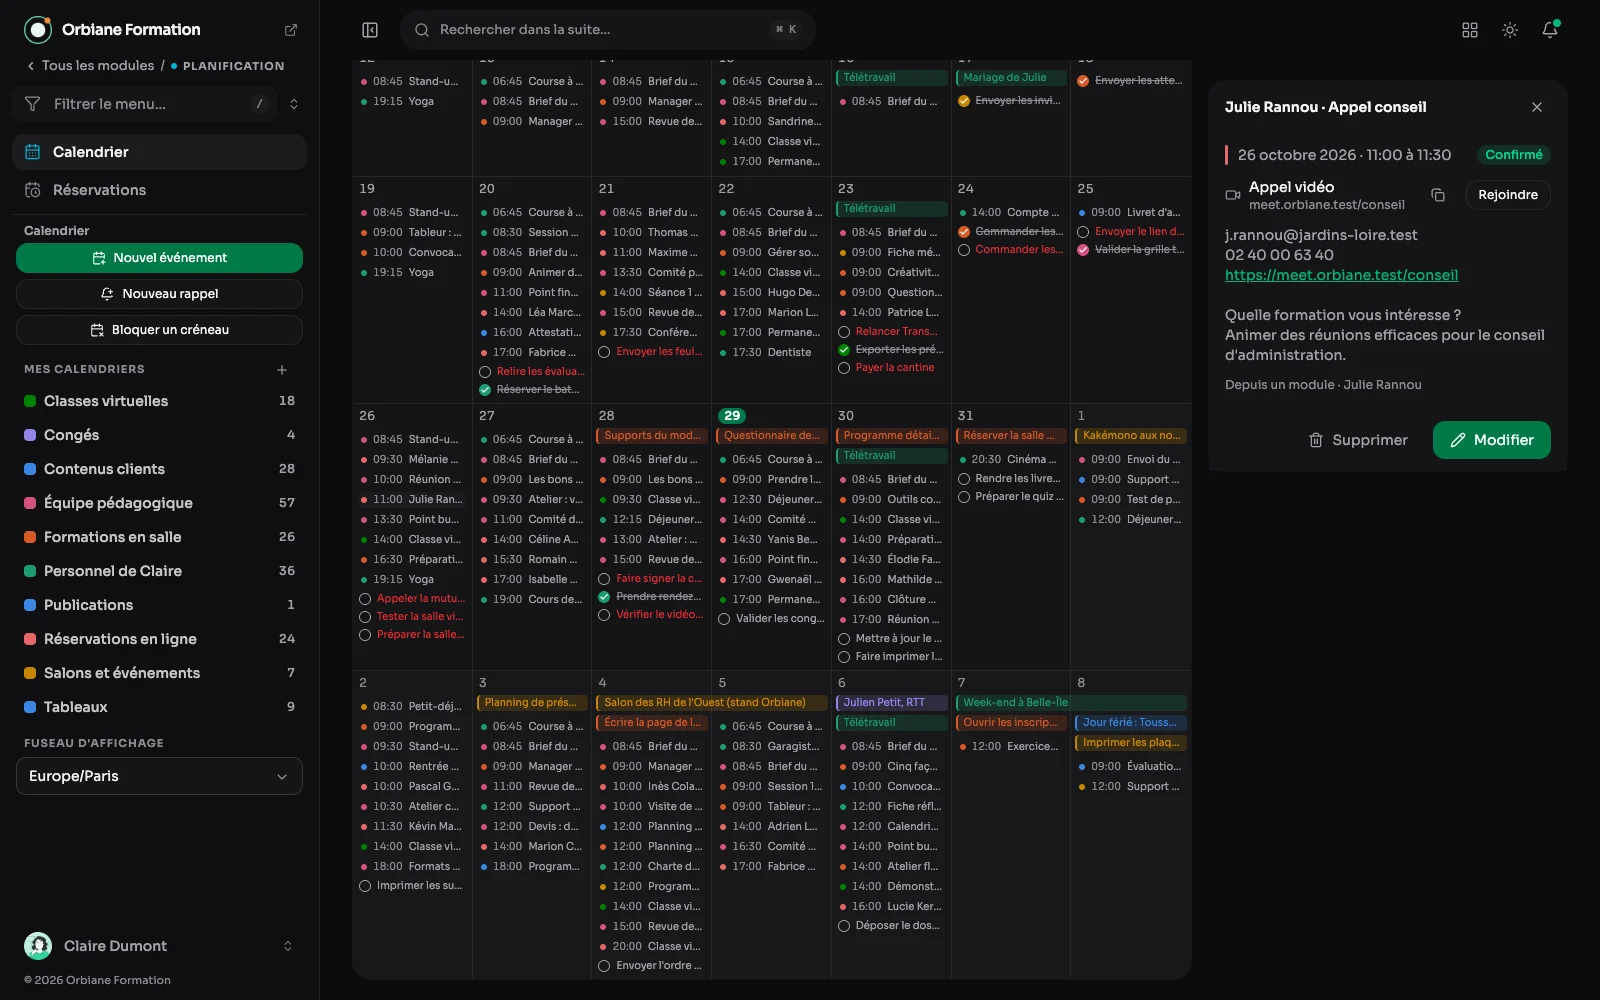Toggle Congés calendar color
Viewport: 1600px width, 1000px height.
pos(30,435)
